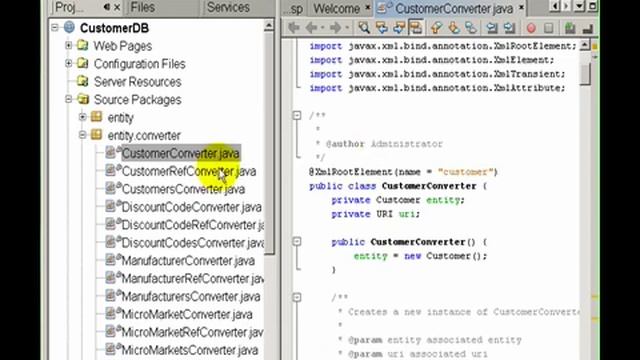Jump to the last edit location
Viewport: 640px width, 360px height.
point(293,28)
